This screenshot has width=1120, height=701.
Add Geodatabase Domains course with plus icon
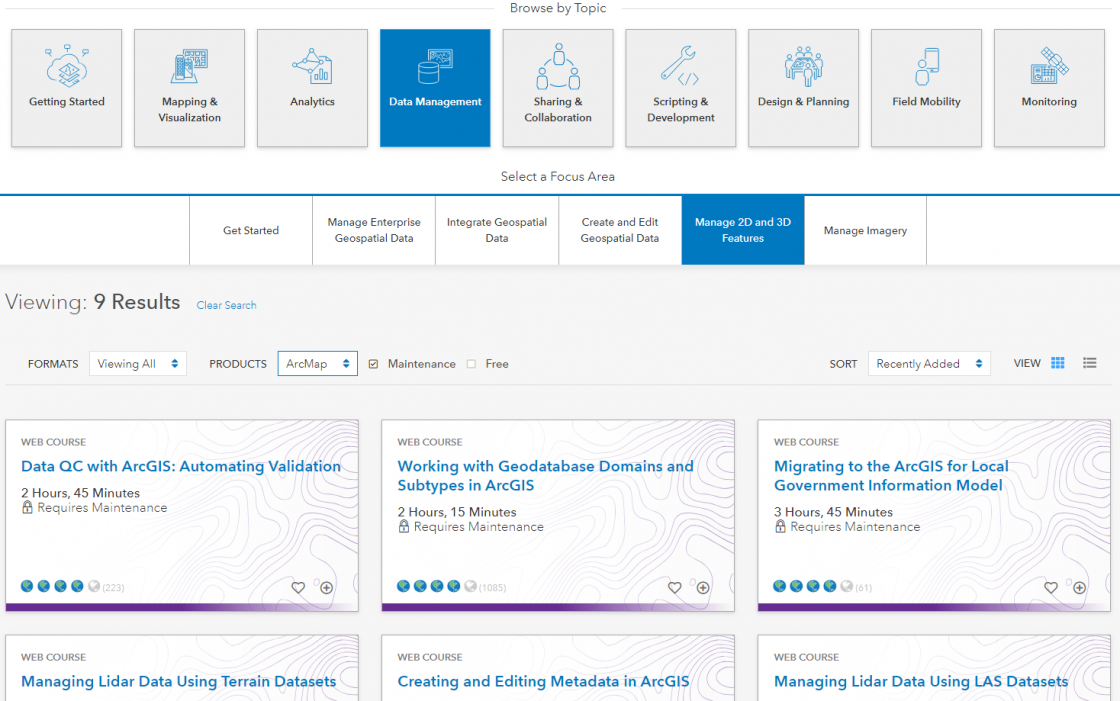coord(703,588)
